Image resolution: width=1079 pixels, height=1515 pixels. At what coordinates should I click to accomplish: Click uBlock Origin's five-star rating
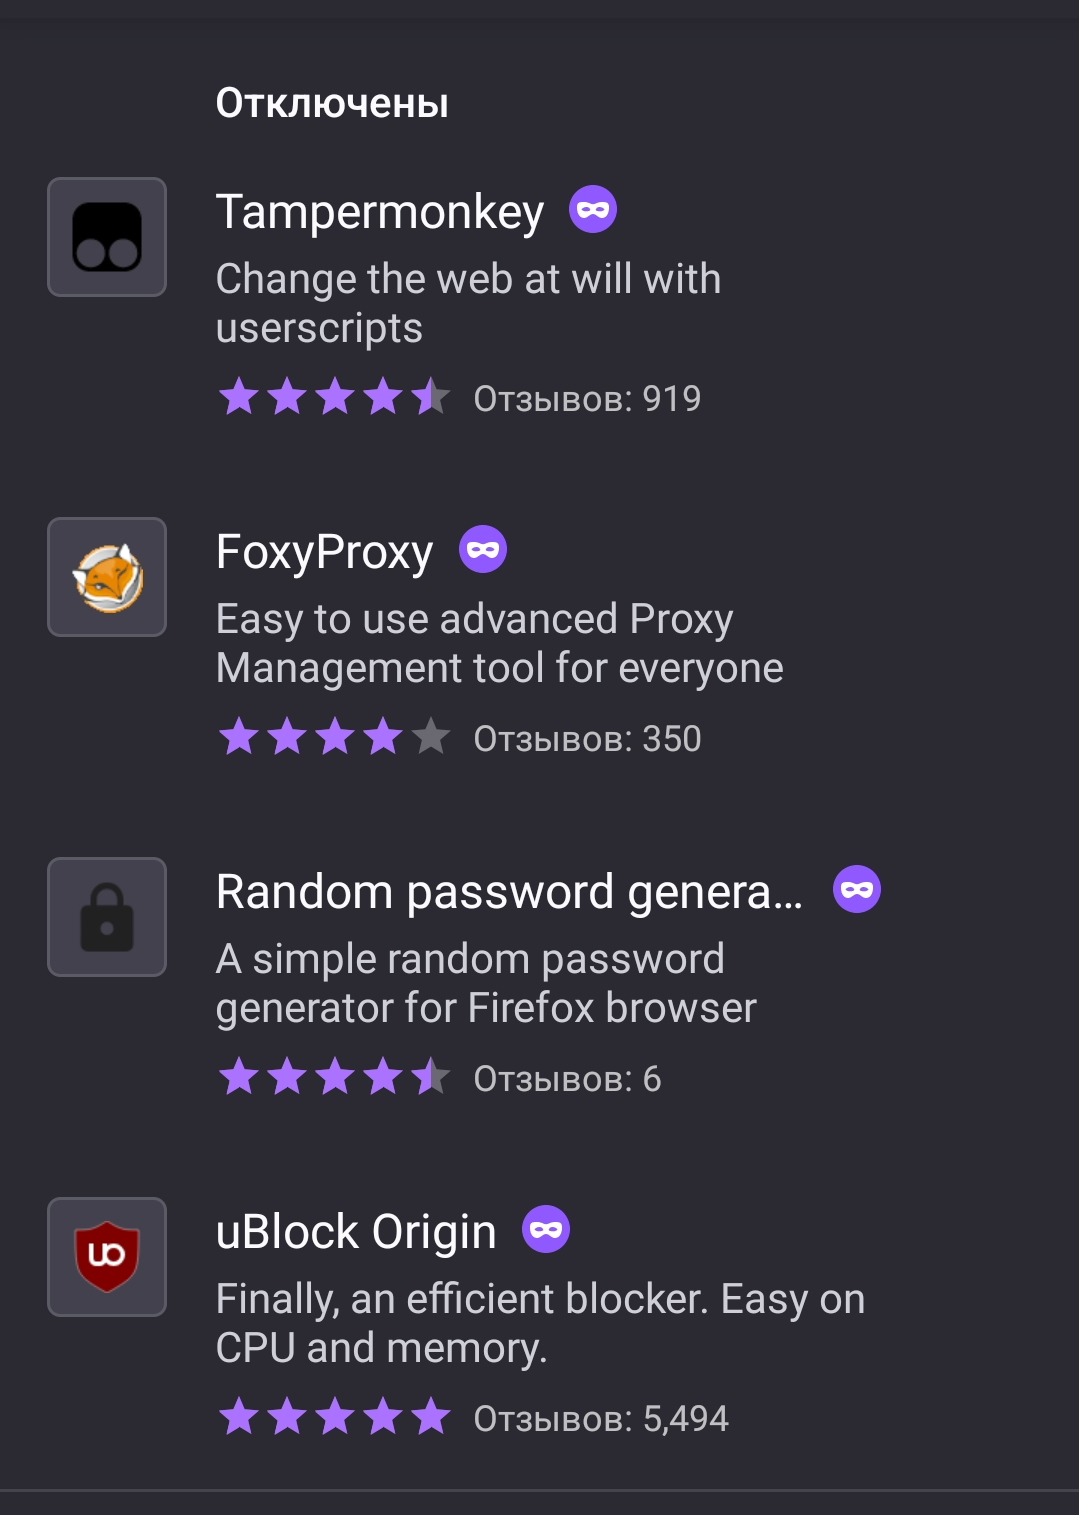[334, 1418]
